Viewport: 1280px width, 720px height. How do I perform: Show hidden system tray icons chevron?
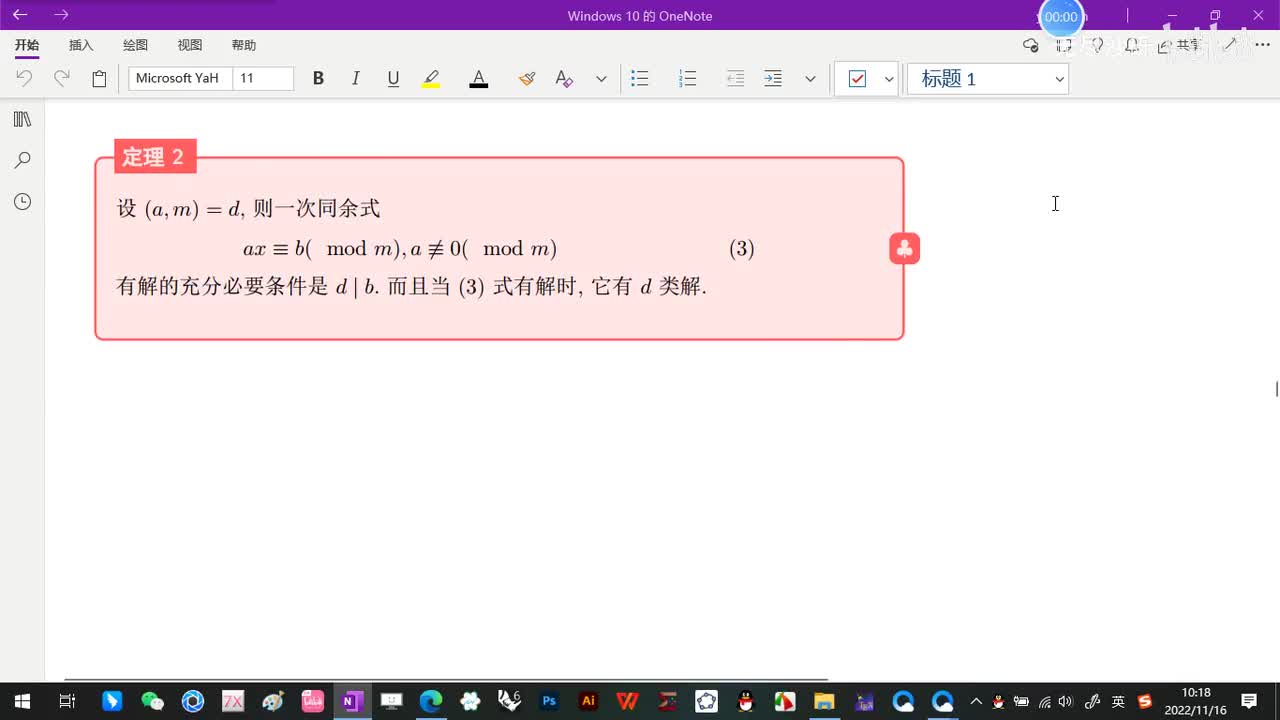point(976,702)
